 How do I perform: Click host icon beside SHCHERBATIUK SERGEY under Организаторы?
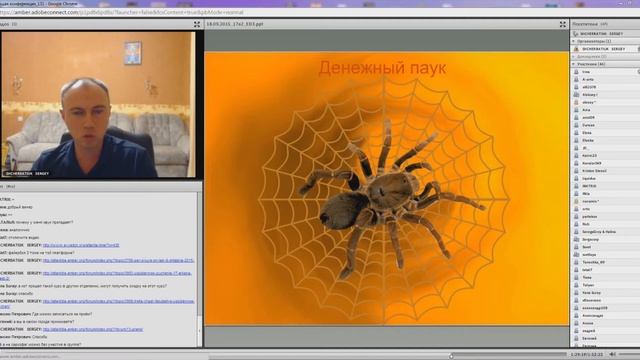pyautogui.click(x=576, y=49)
